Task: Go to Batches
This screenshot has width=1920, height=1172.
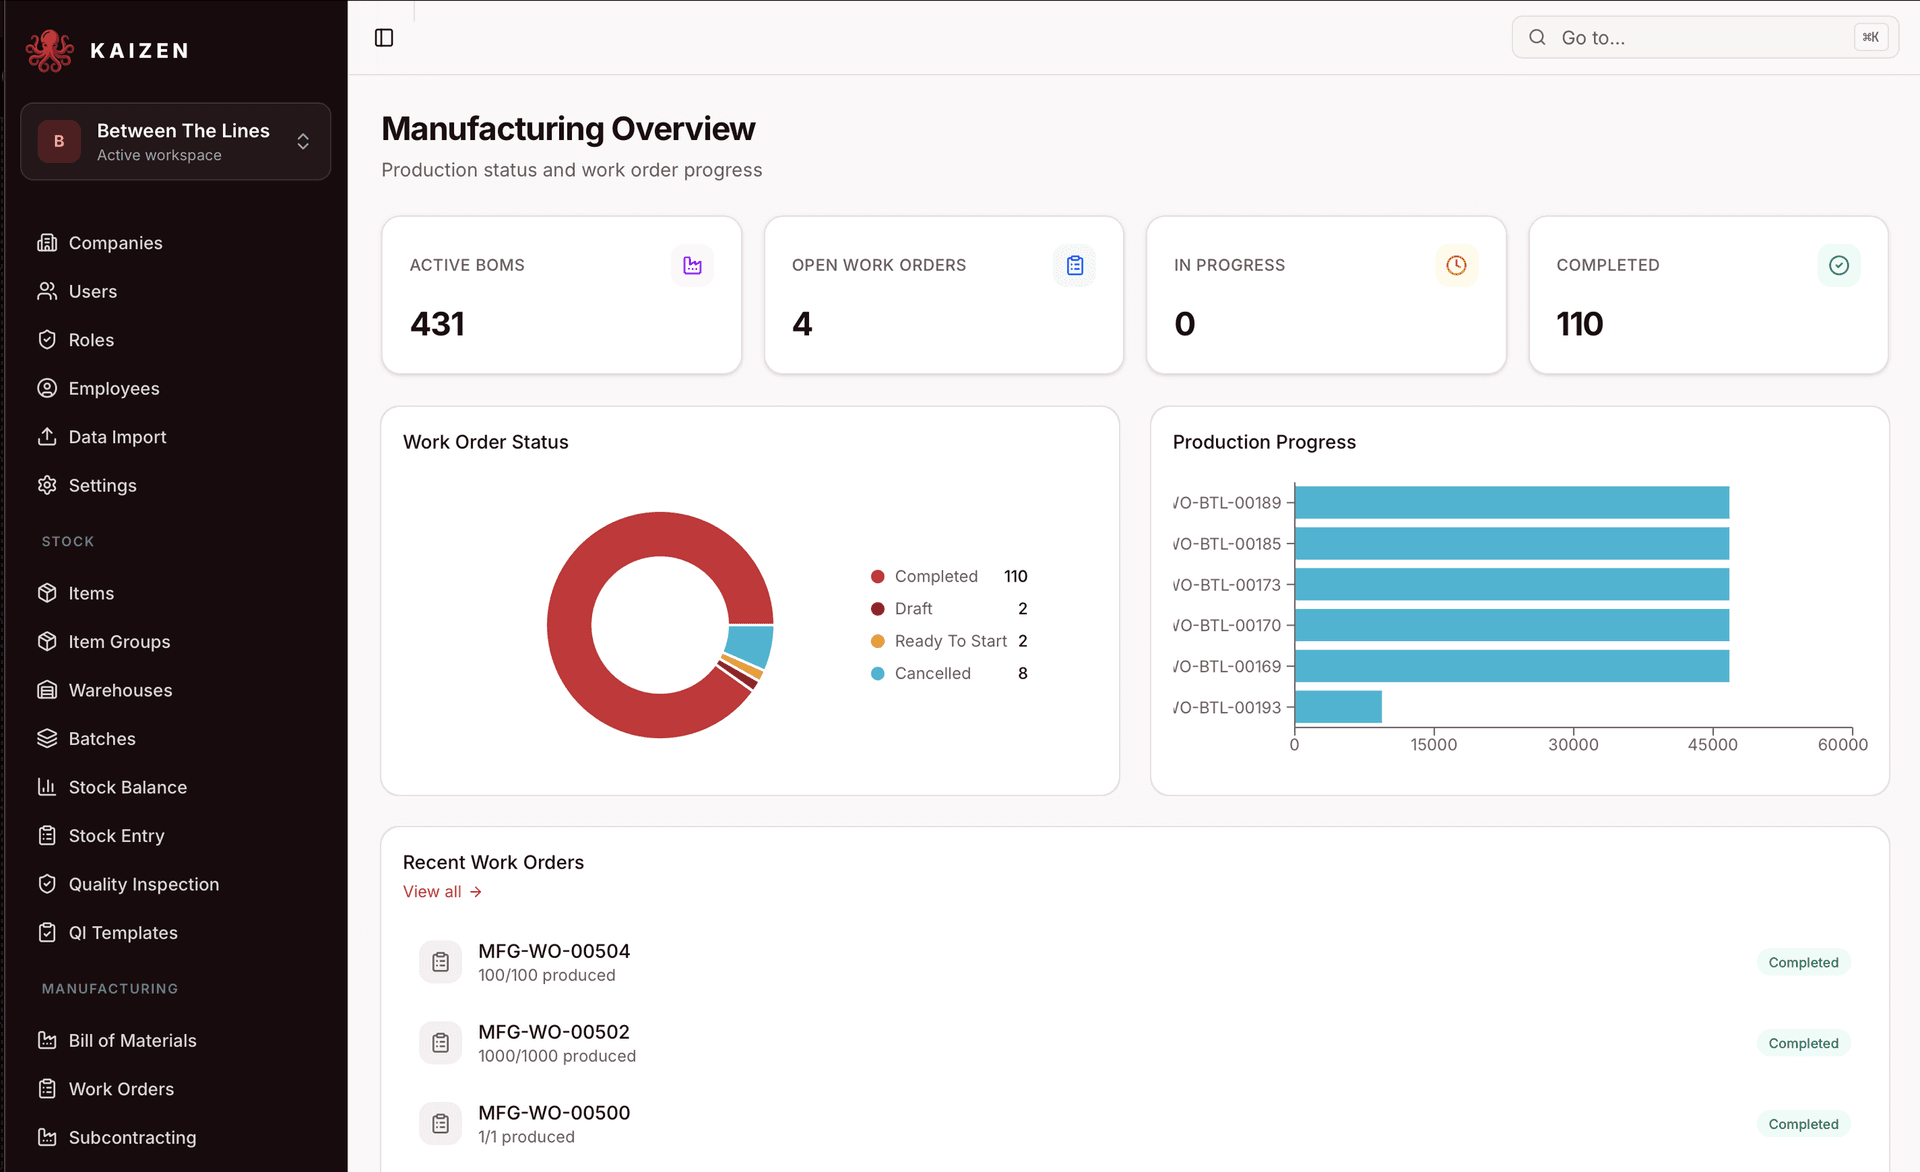Action: [102, 739]
